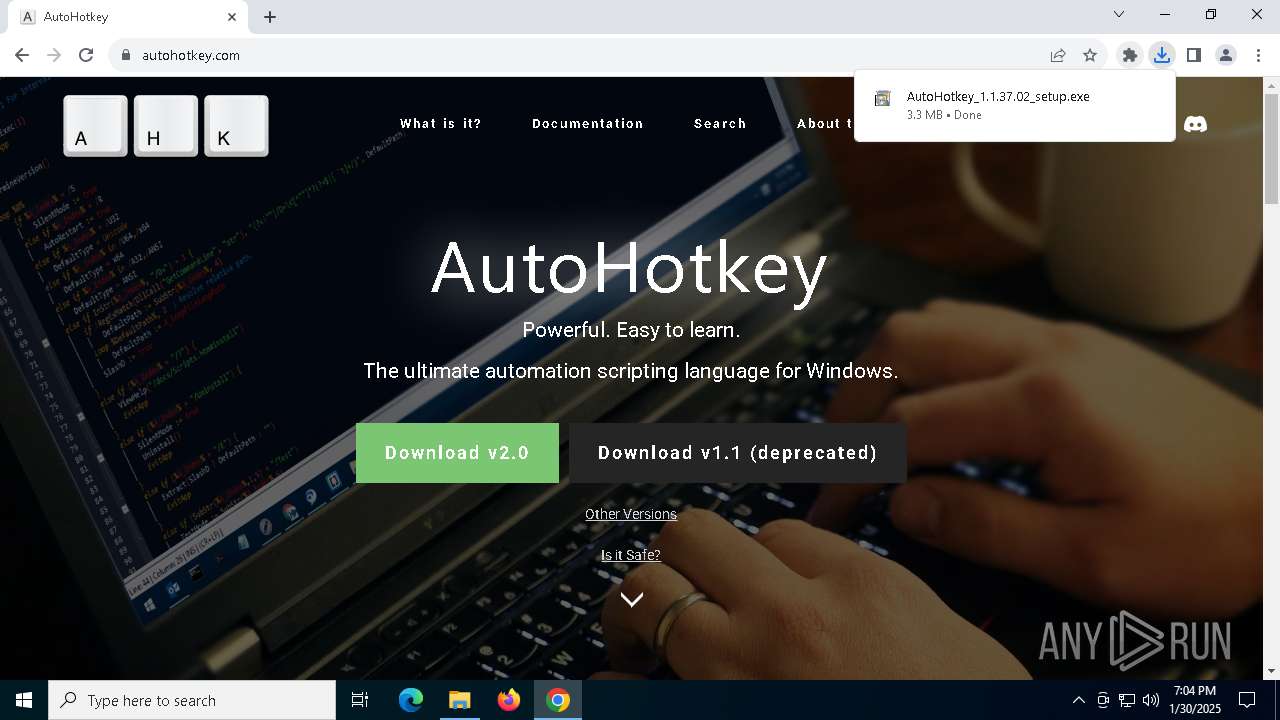Screen dimensions: 1280x720
Task: Click the scrollbar up arrow
Action: click(1271, 86)
